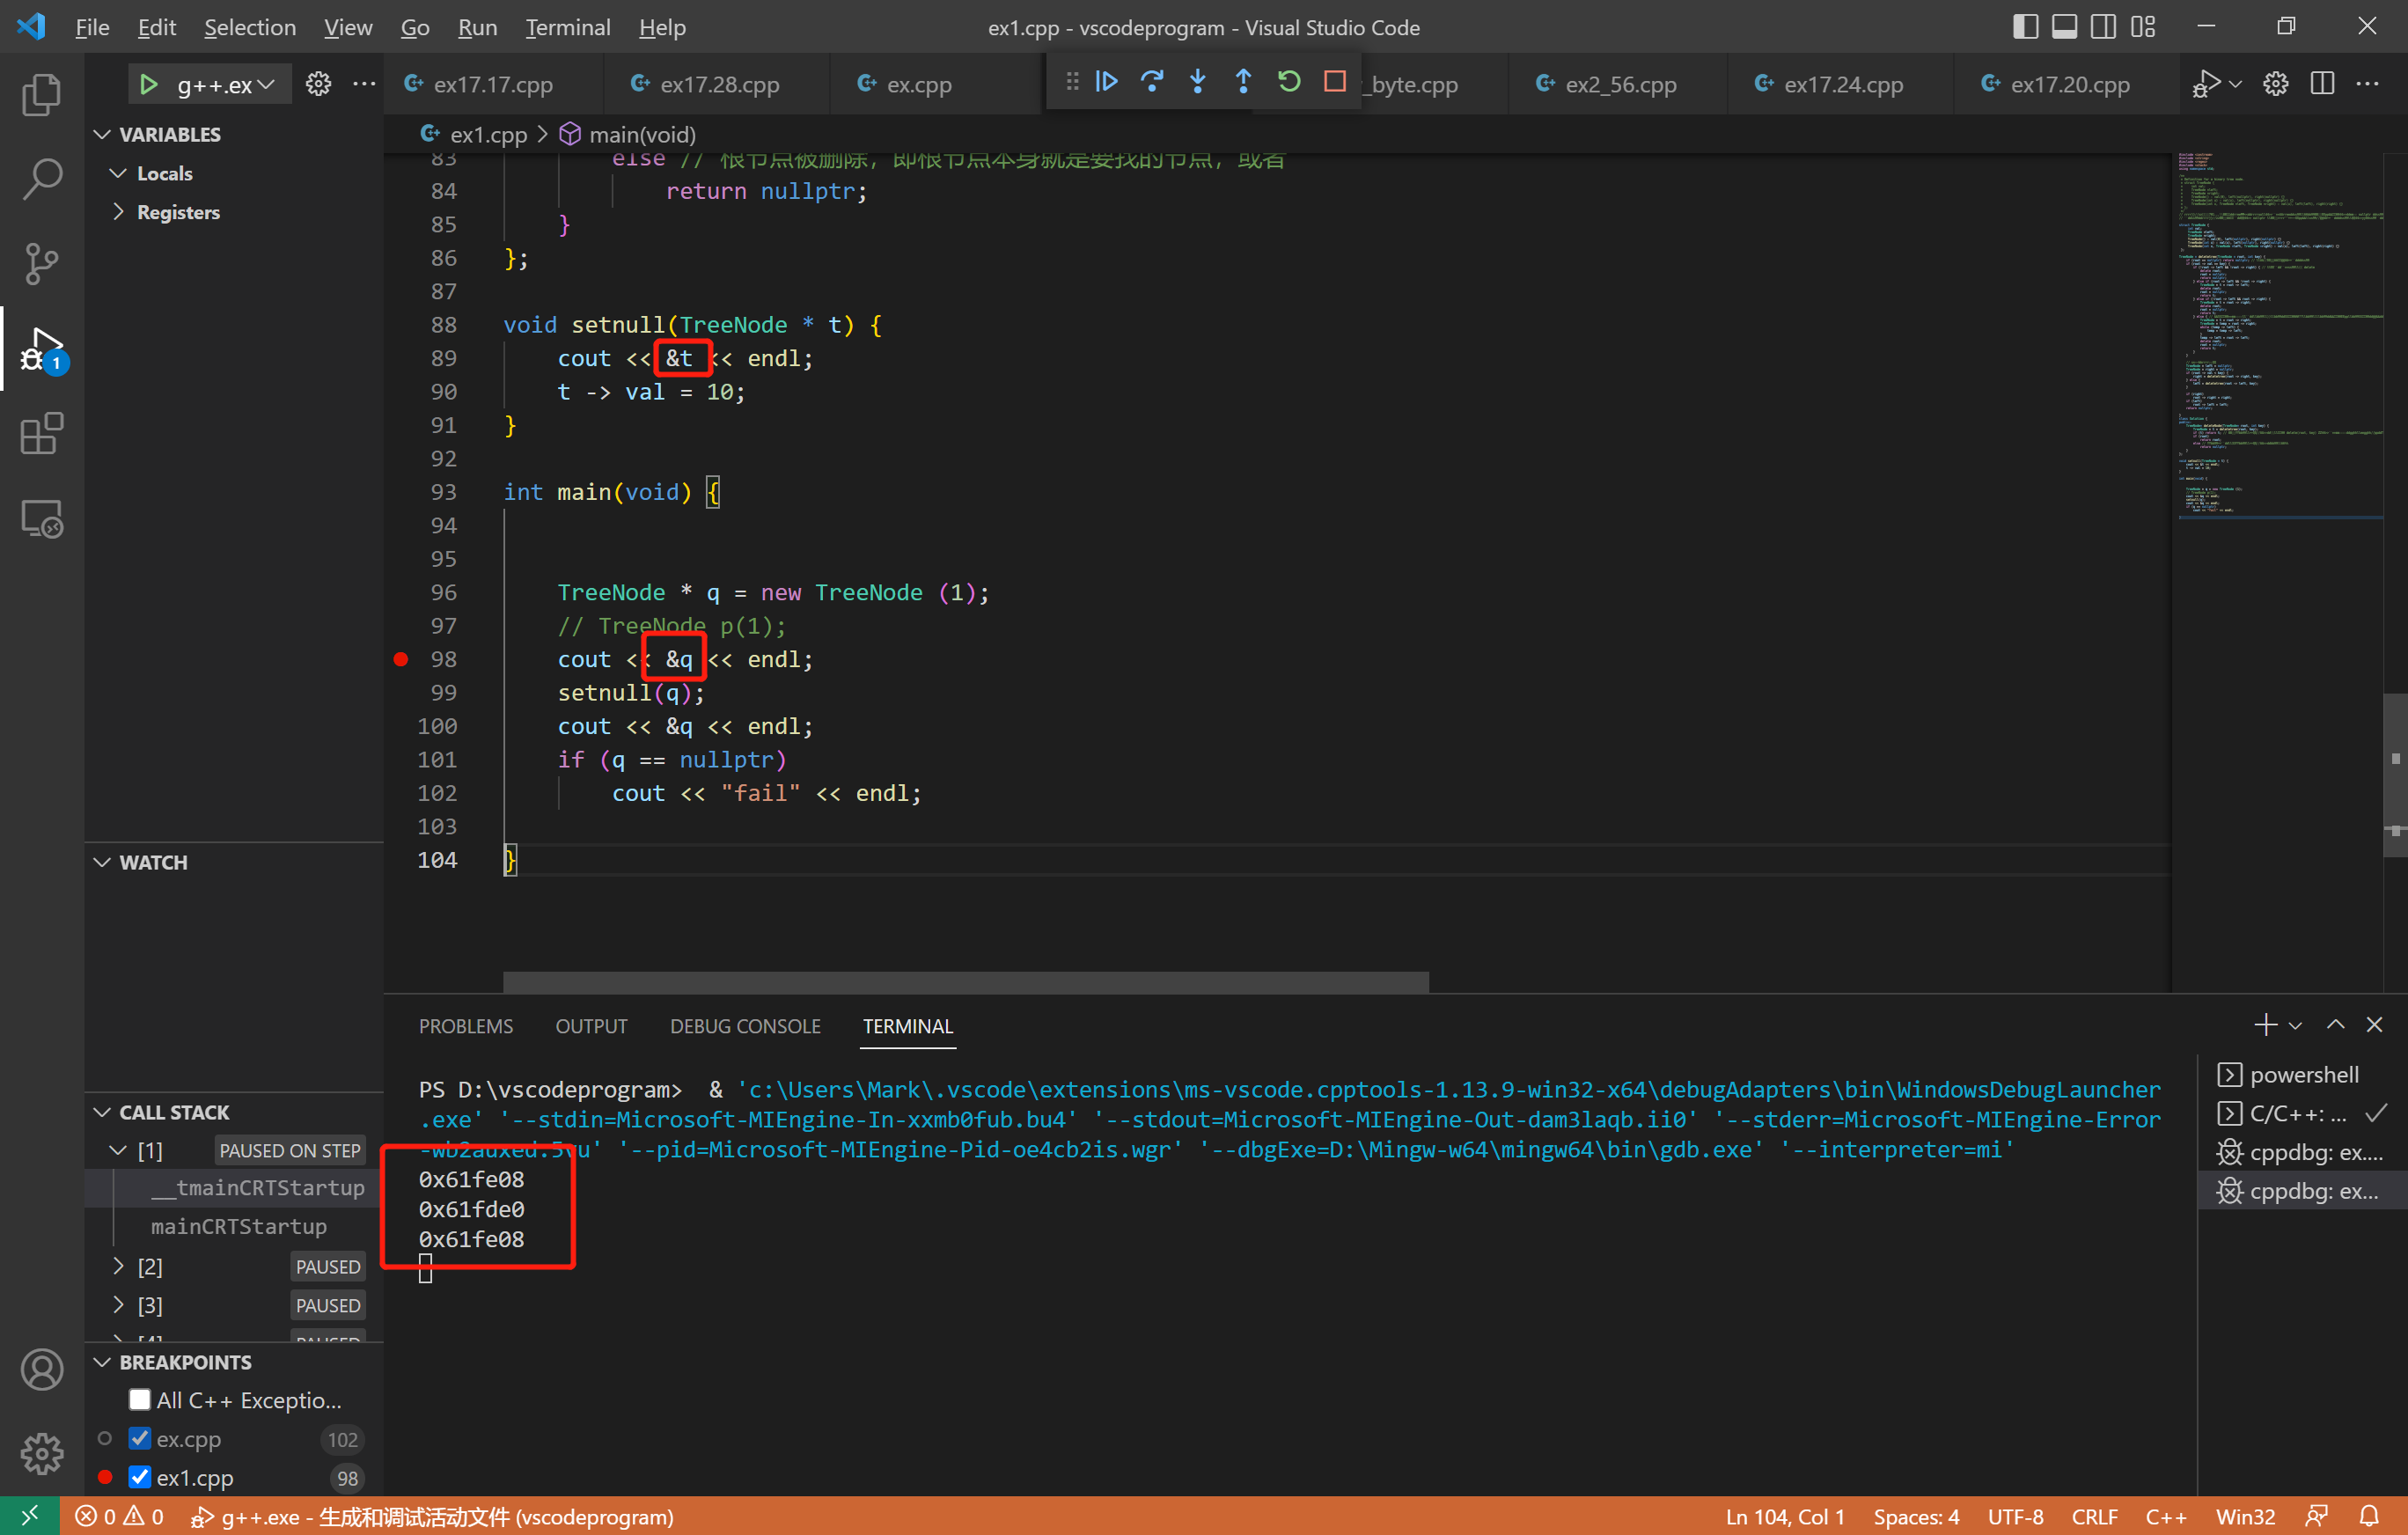
Task: Select the powershell terminal entry
Action: (x=2302, y=1074)
